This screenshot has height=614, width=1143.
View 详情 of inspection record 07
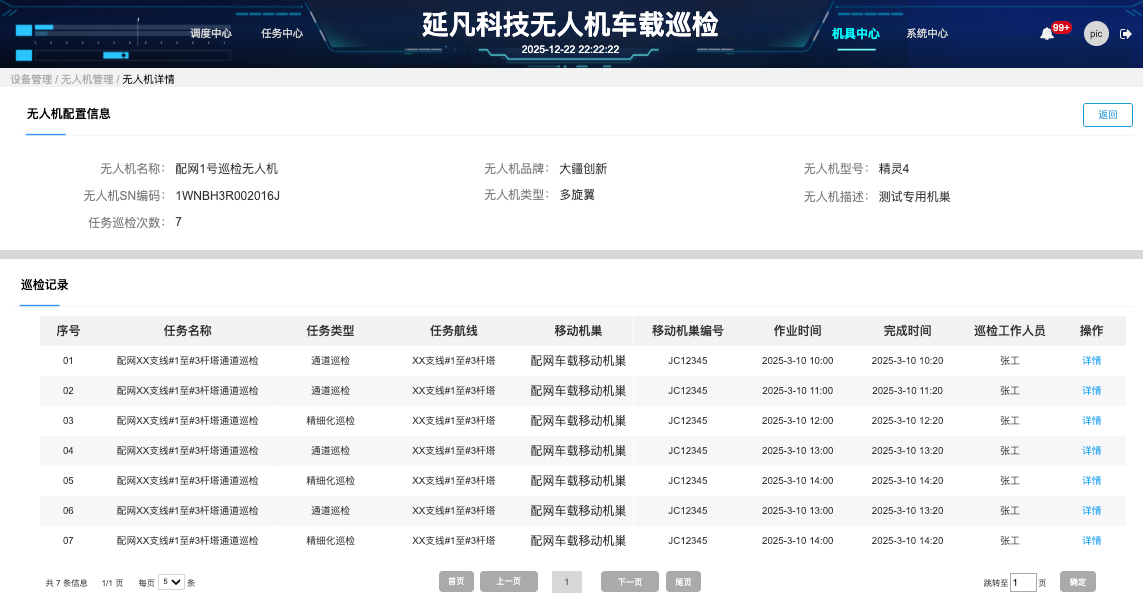tap(1090, 540)
